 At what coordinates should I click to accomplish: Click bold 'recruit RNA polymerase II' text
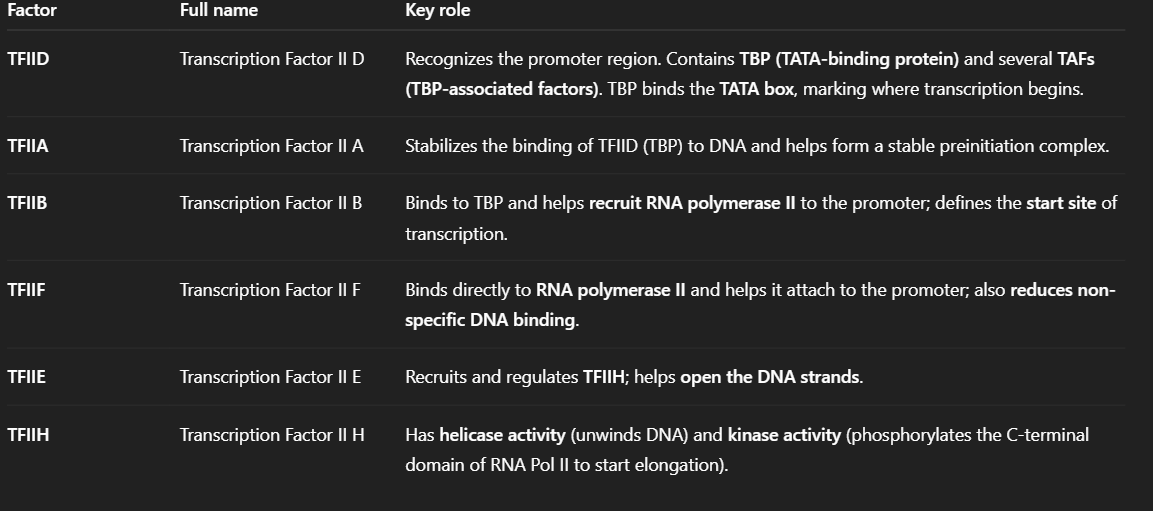692,203
